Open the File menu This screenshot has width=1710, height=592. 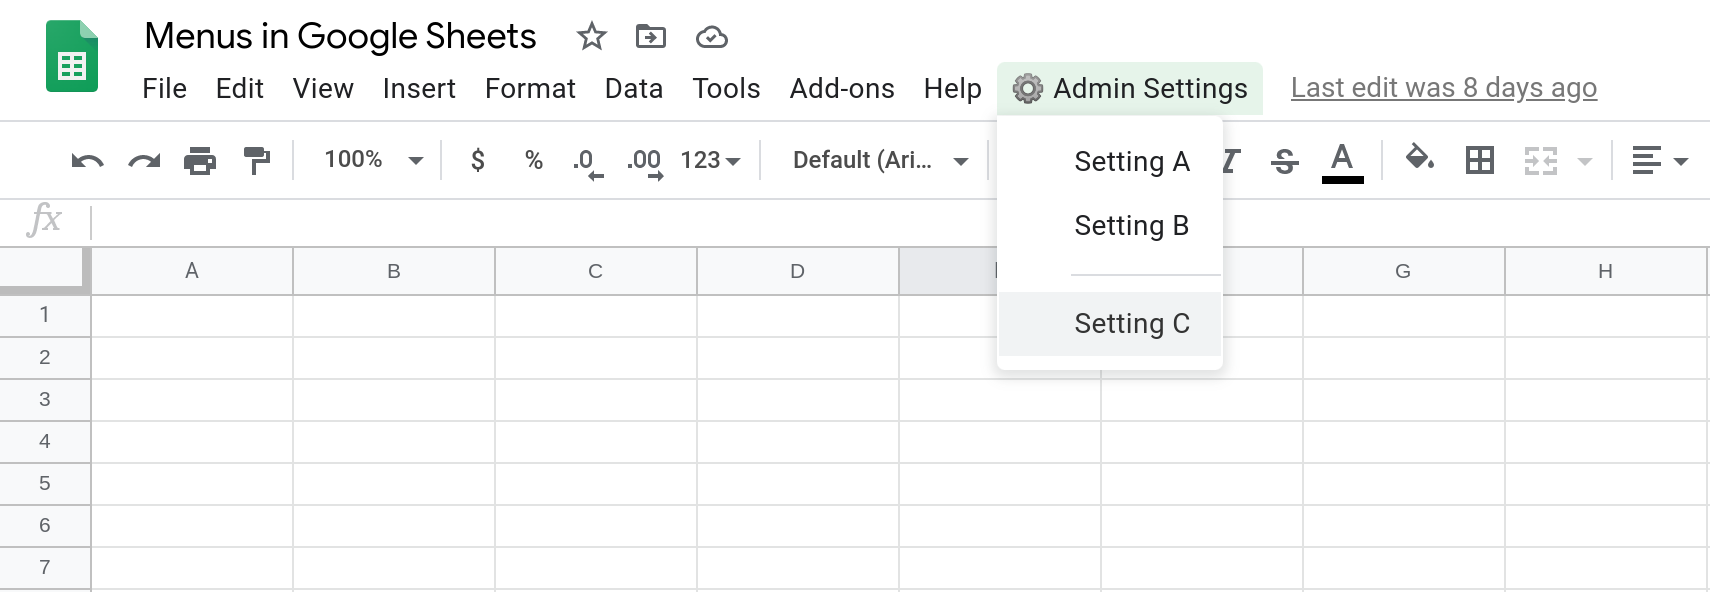click(x=165, y=89)
